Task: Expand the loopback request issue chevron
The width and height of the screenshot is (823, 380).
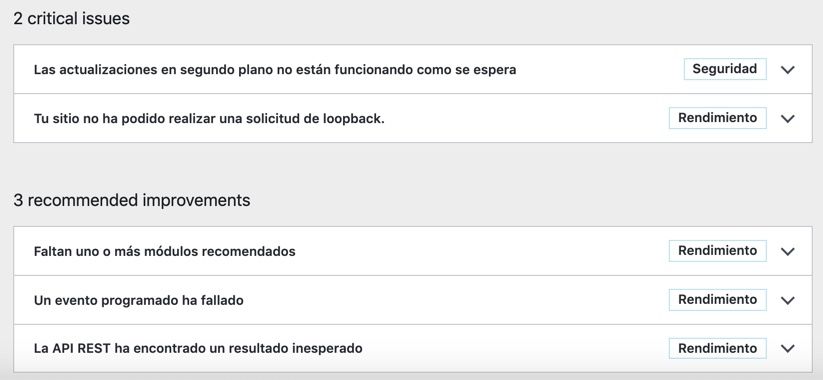Action: [x=787, y=119]
